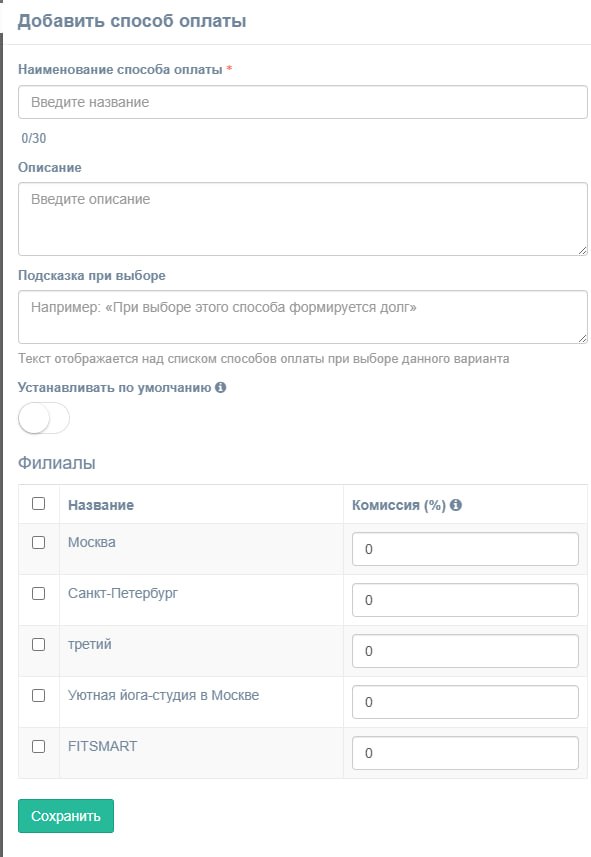591x857 pixels.
Task: Click the commission field for третий
Action: [465, 651]
